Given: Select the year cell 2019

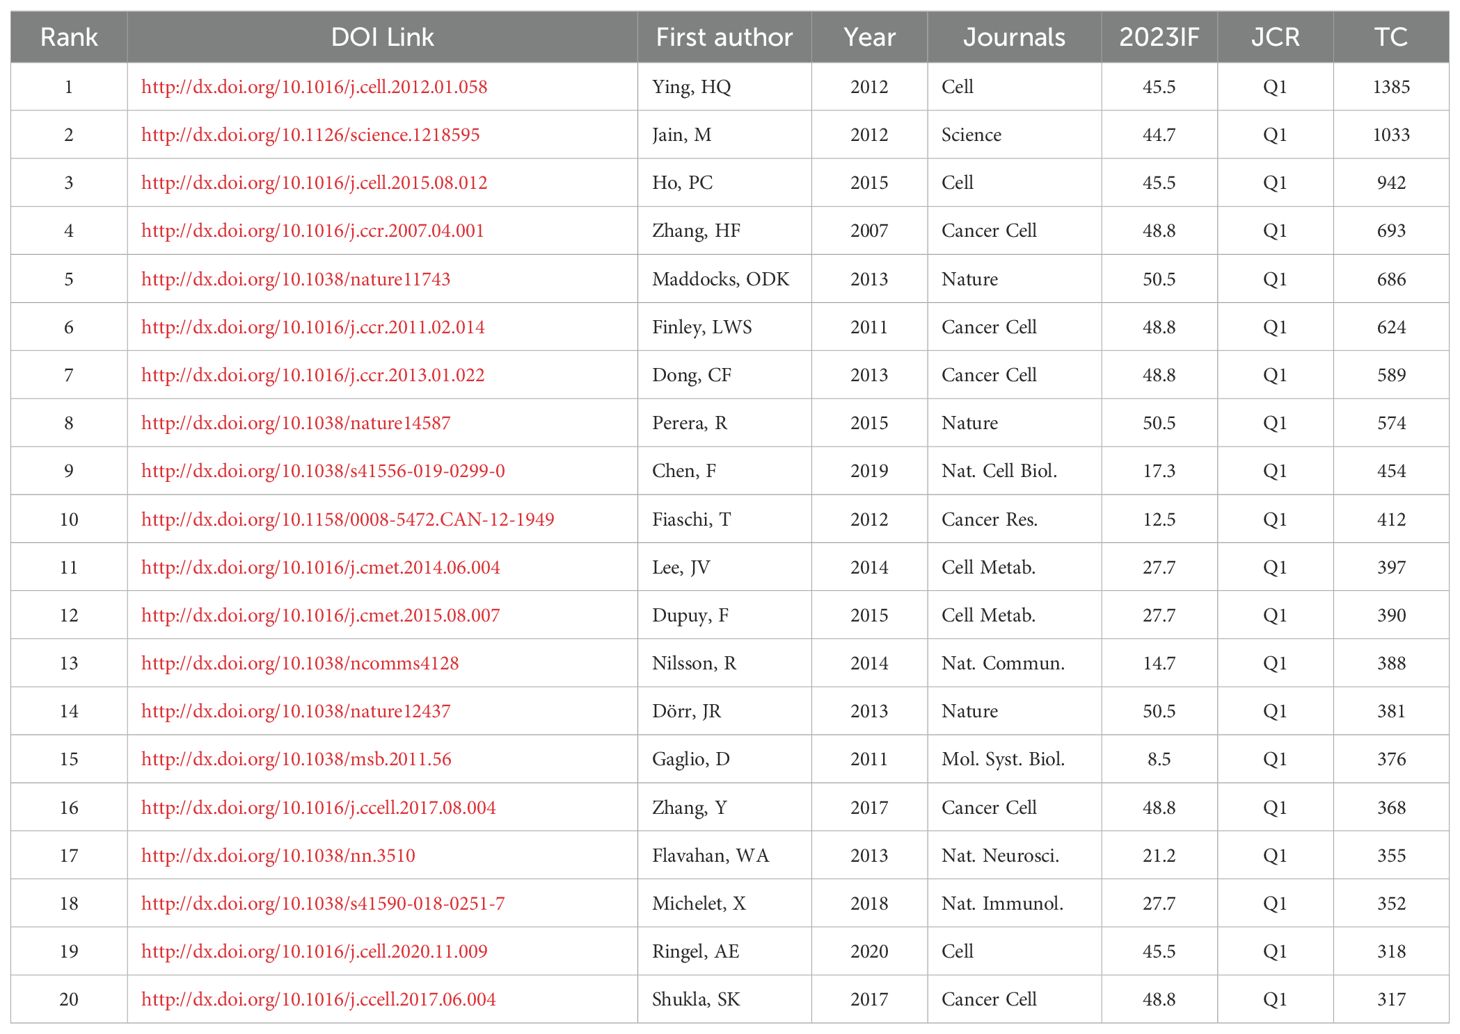Looking at the screenshot, I should coord(869,471).
